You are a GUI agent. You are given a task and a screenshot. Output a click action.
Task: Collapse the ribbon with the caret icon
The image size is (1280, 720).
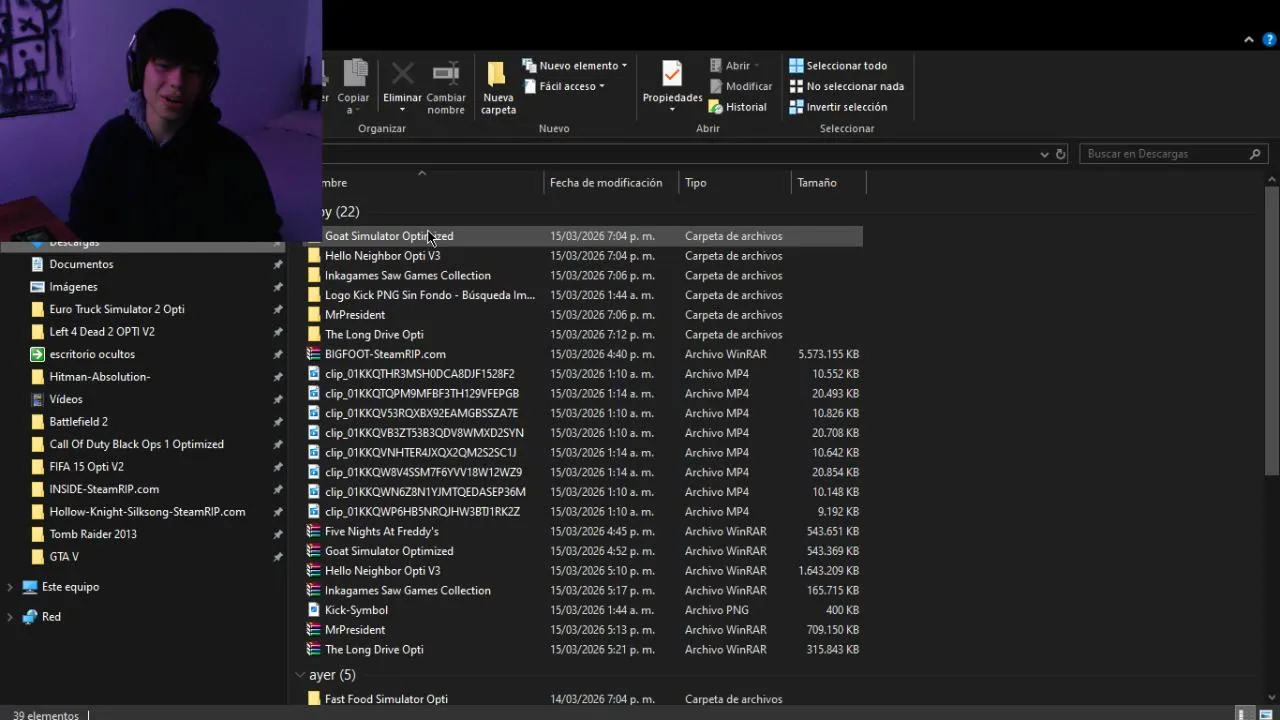click(x=1249, y=40)
